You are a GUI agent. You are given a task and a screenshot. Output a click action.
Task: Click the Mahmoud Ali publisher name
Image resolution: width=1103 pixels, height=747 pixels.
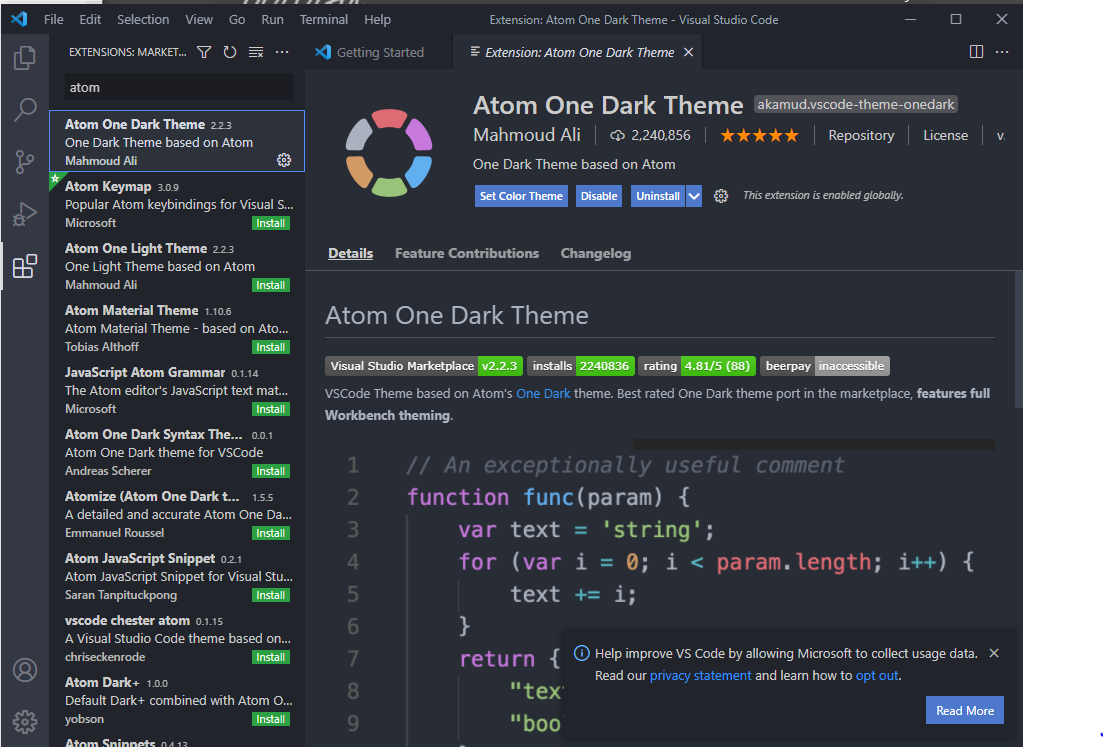coord(527,135)
